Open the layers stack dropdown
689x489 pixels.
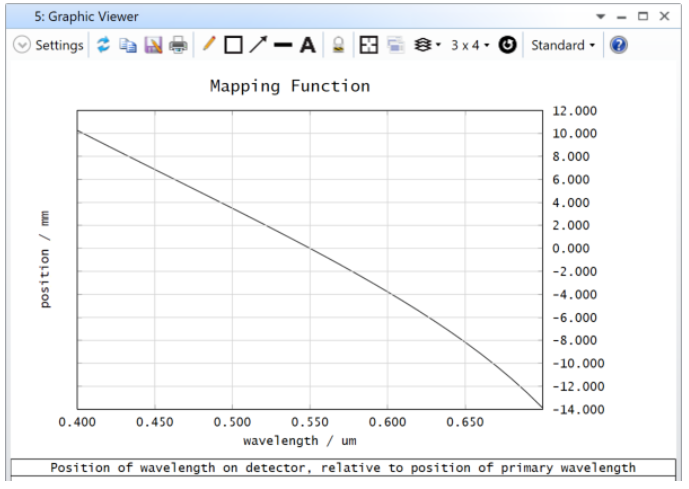click(425, 45)
